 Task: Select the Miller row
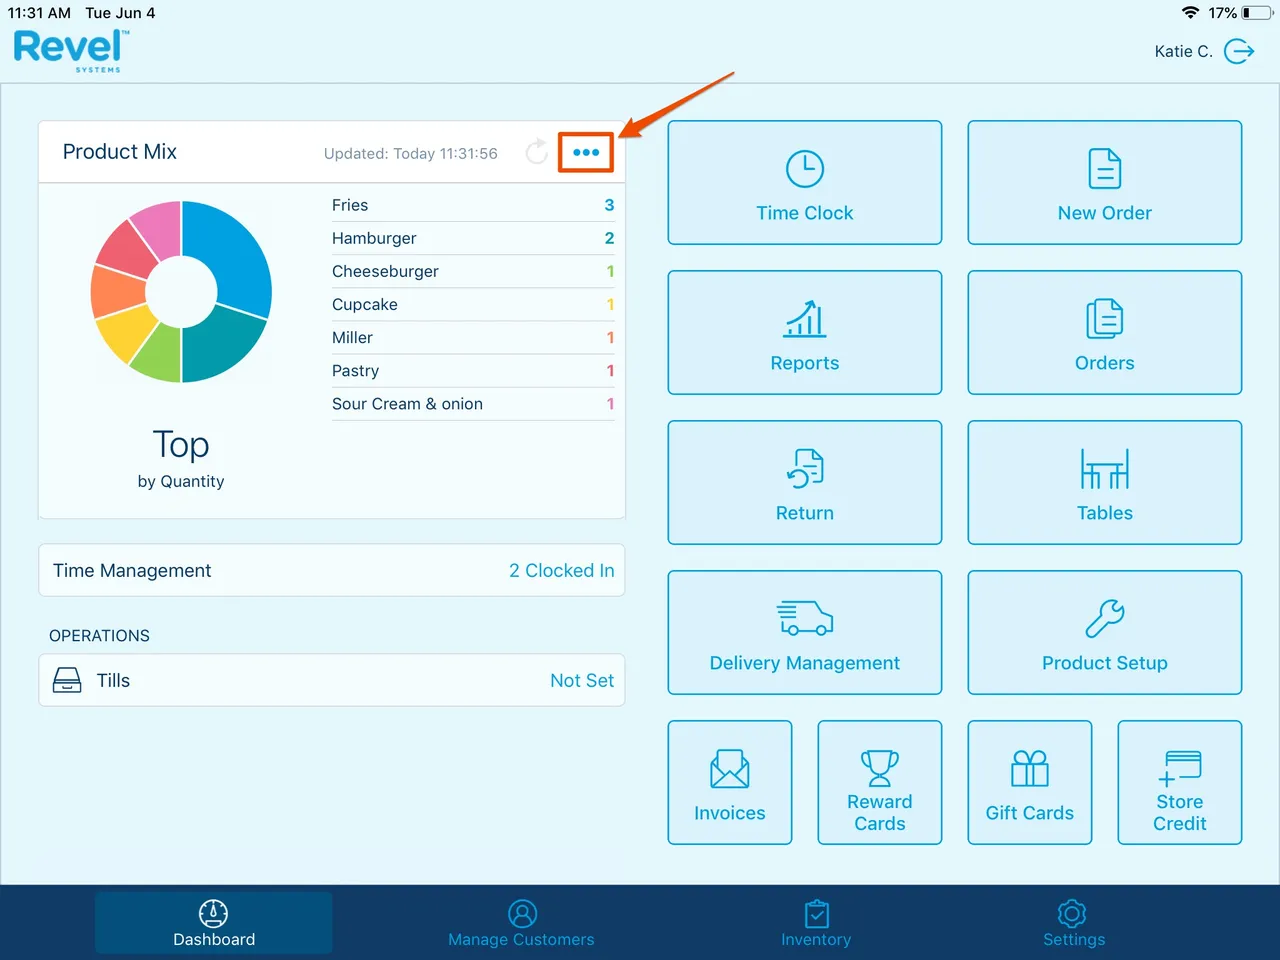(x=473, y=337)
